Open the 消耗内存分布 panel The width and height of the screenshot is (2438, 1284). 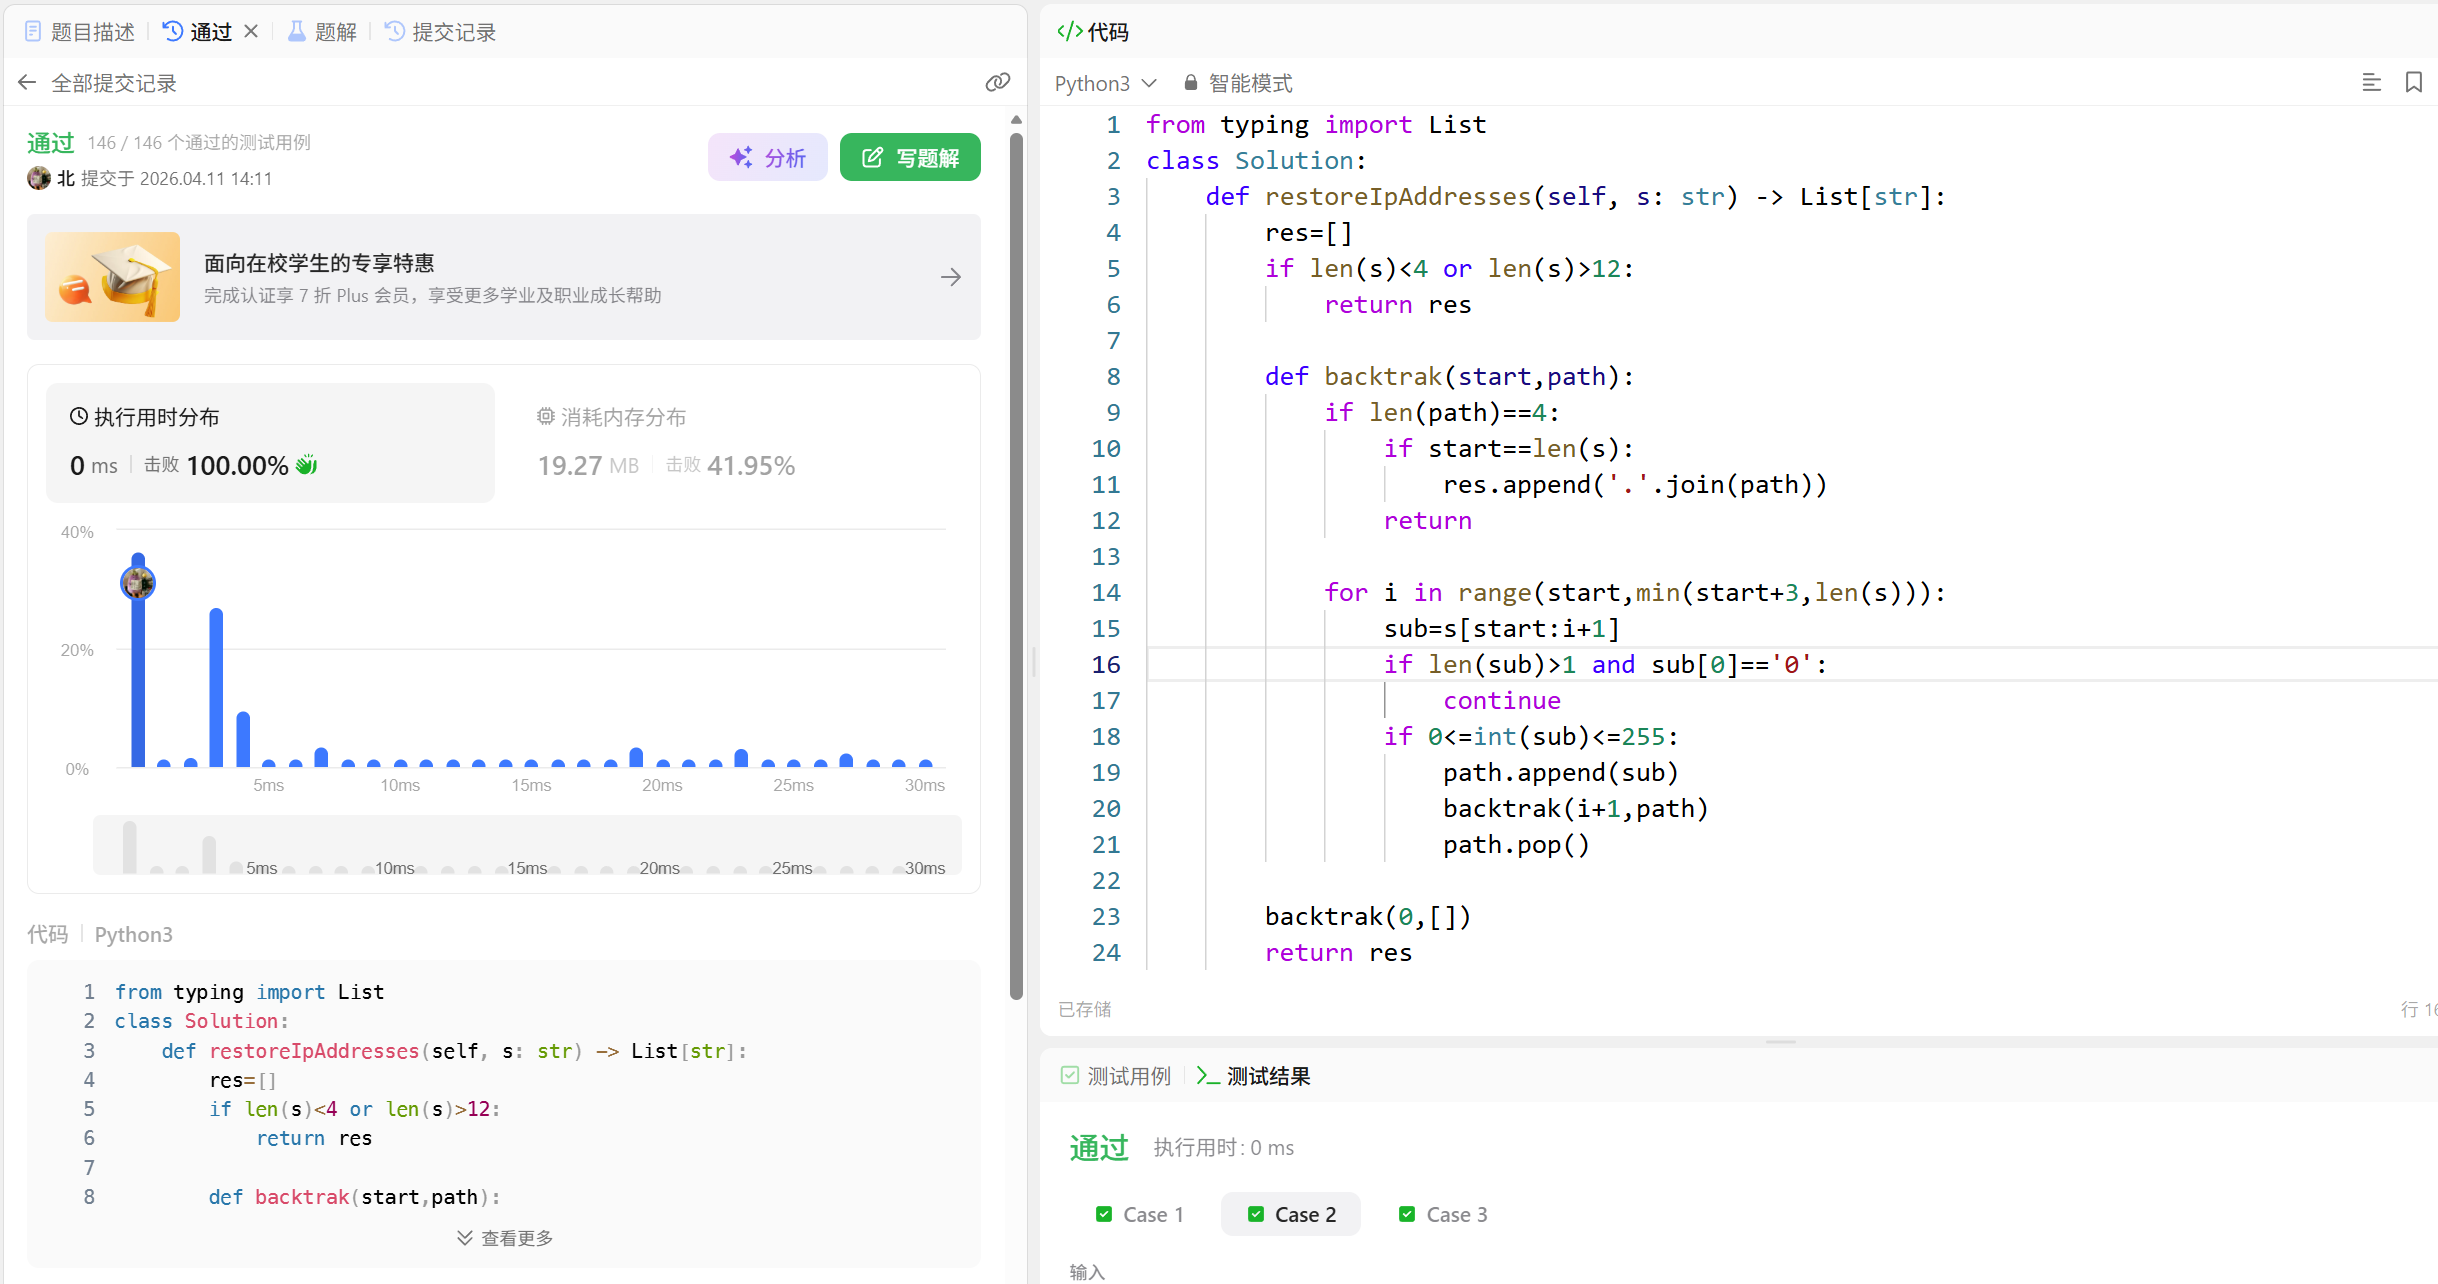click(x=612, y=417)
